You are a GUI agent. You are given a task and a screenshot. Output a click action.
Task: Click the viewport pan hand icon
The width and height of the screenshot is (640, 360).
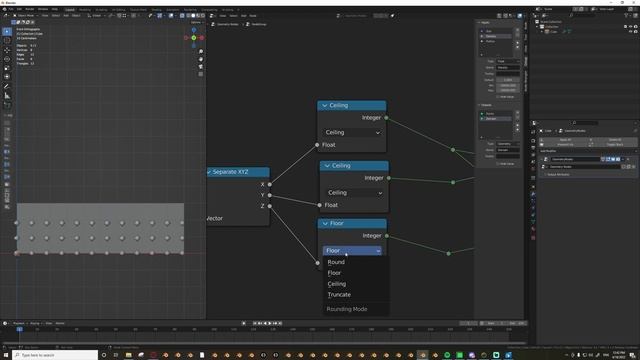pyautogui.click(x=201, y=59)
